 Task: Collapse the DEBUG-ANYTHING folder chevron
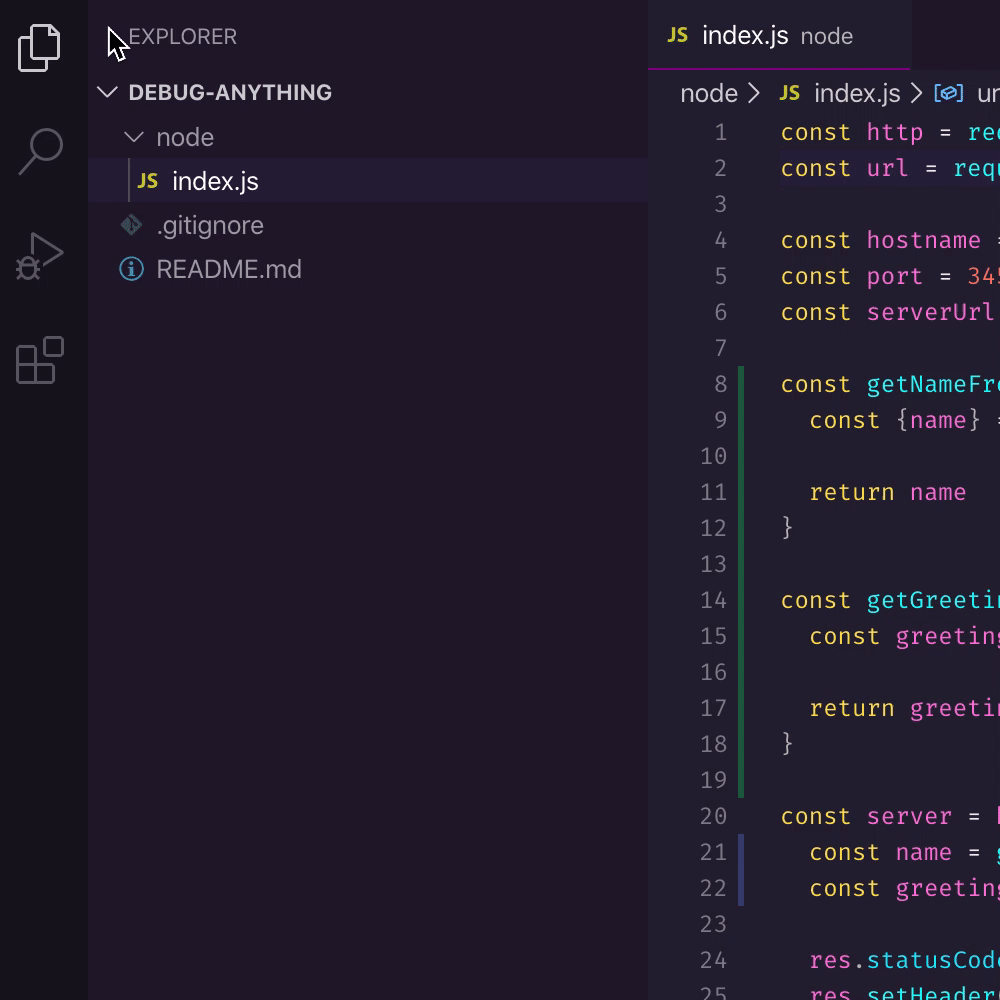tap(107, 92)
